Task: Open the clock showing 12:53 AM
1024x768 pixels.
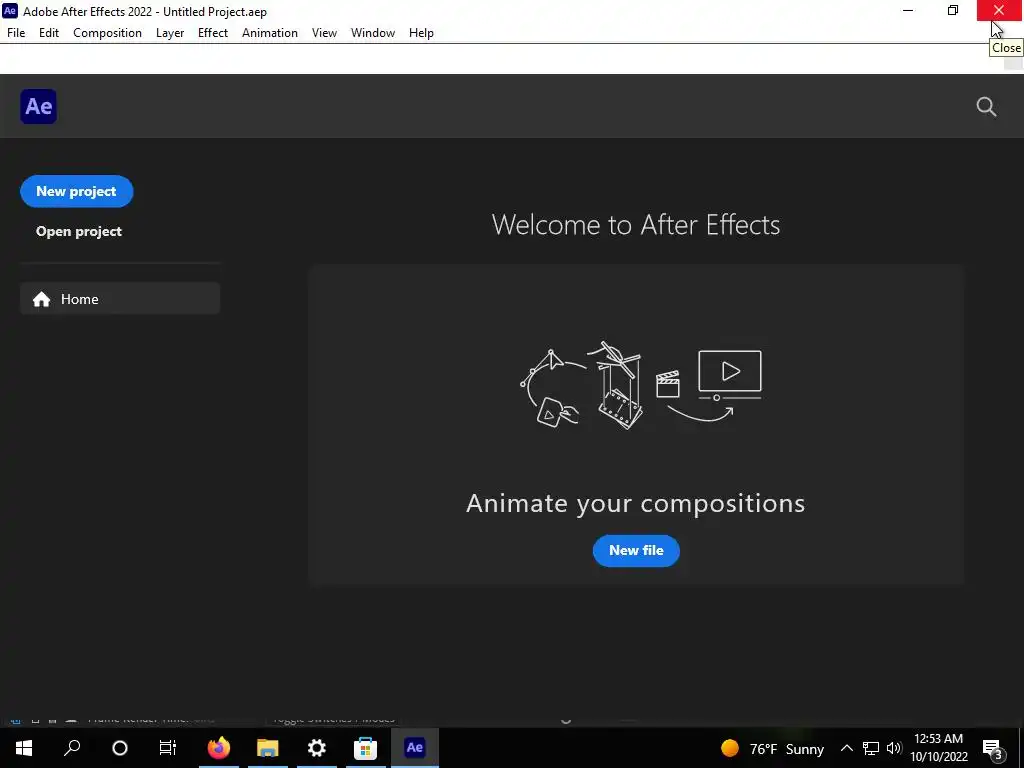Action: coord(938,748)
